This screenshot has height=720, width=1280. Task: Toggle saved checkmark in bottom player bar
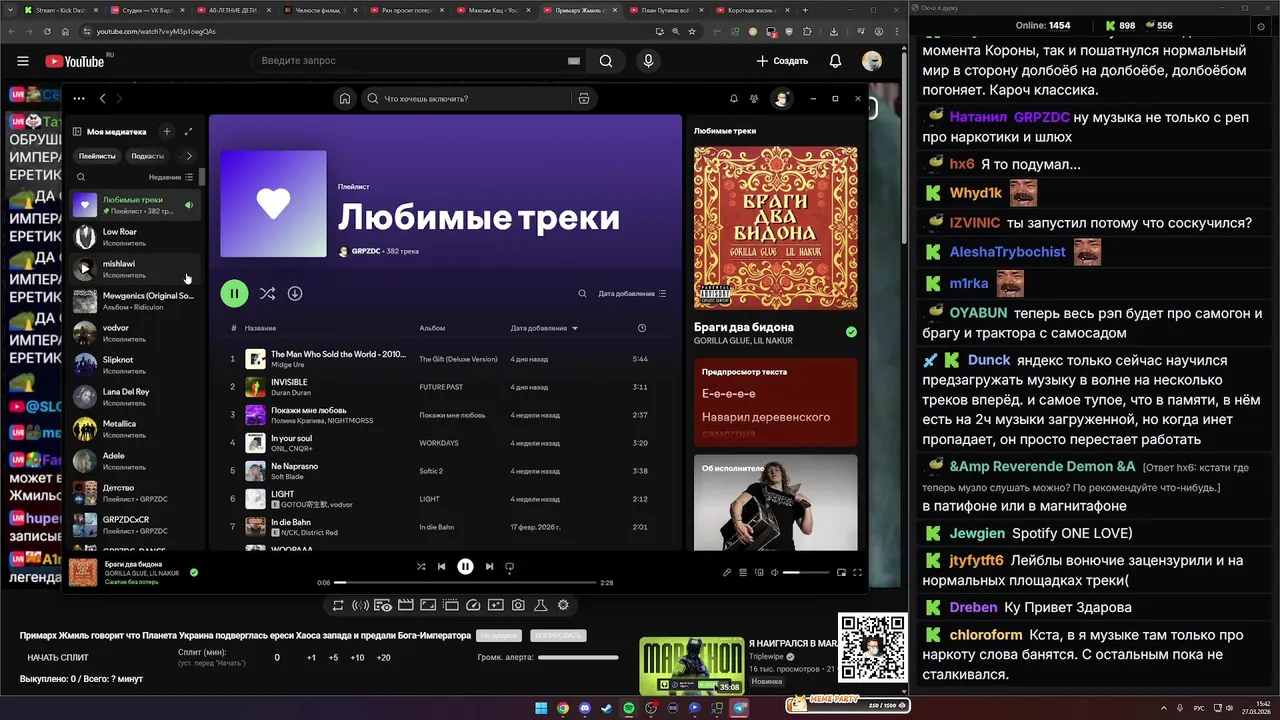coord(194,573)
